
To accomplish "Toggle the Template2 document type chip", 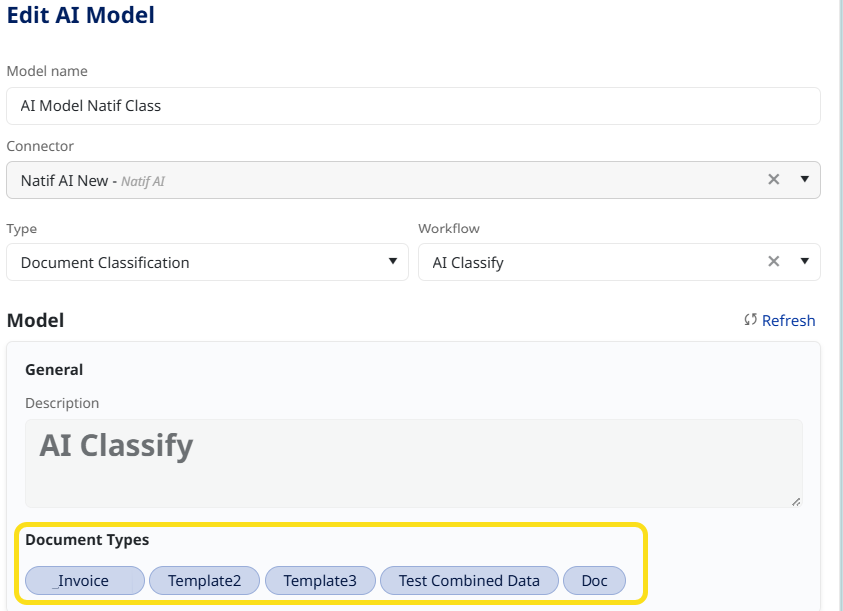I will click(x=204, y=580).
